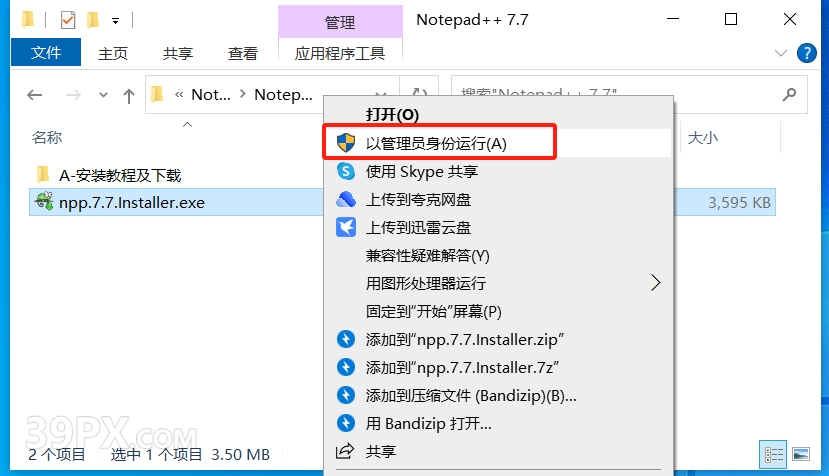Click the Run as administrator shield icon
The height and width of the screenshot is (476, 829).
(346, 143)
